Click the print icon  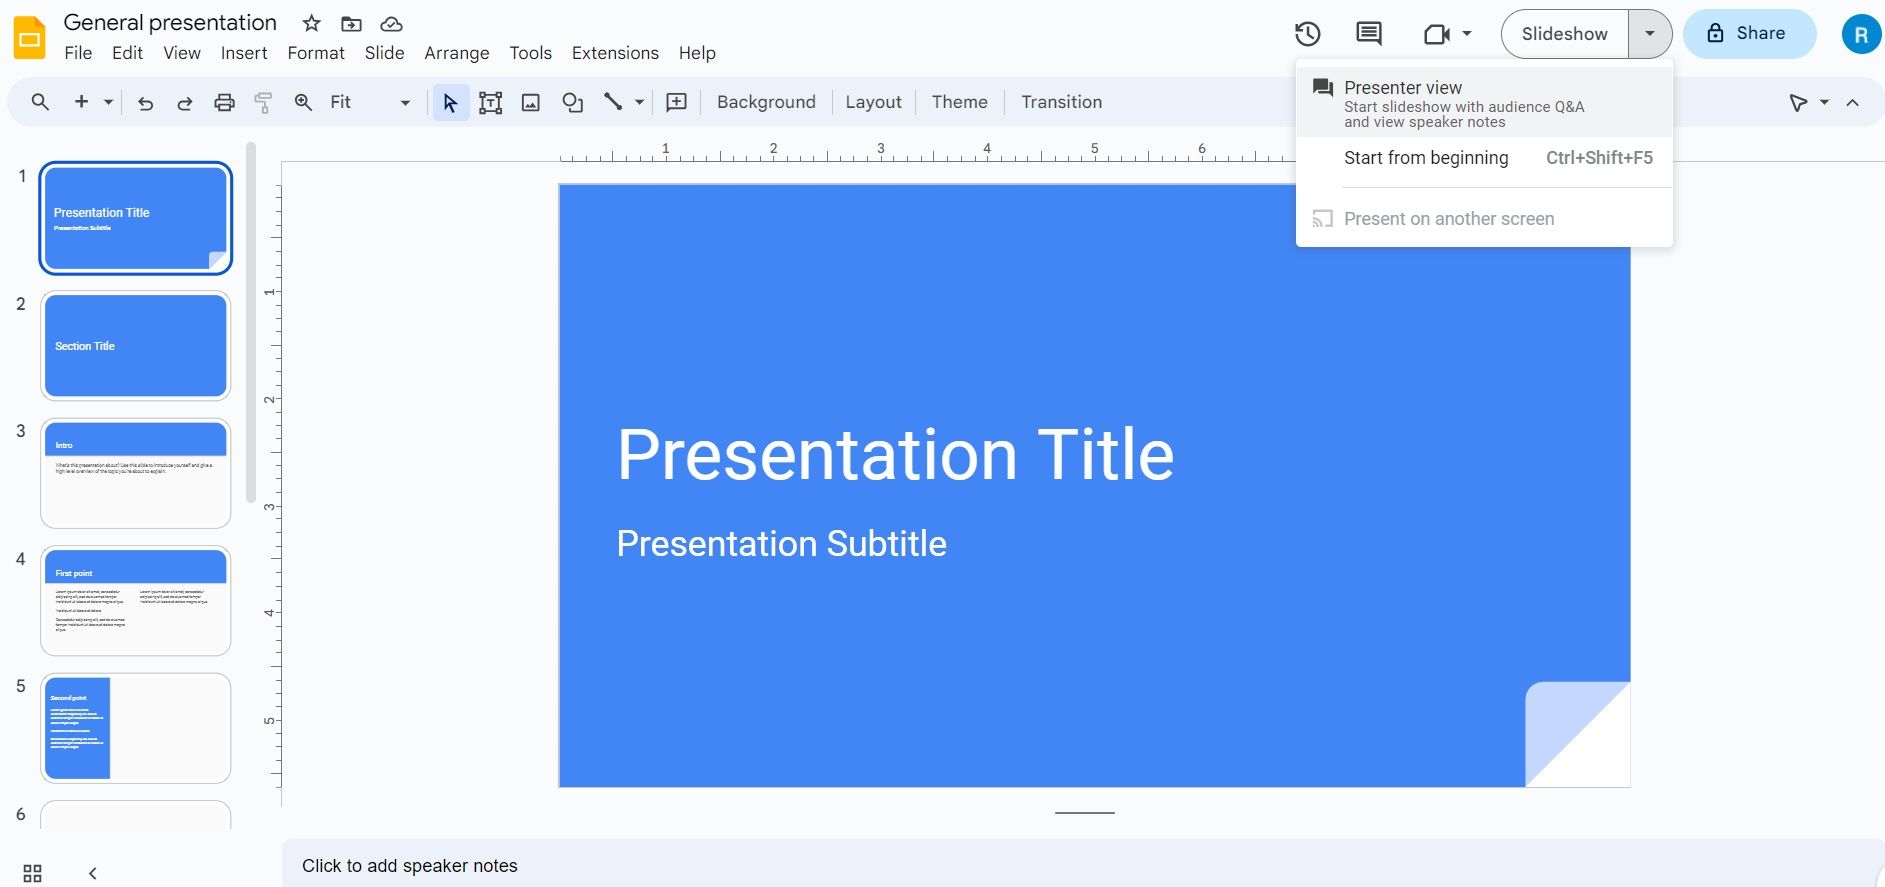(x=224, y=102)
